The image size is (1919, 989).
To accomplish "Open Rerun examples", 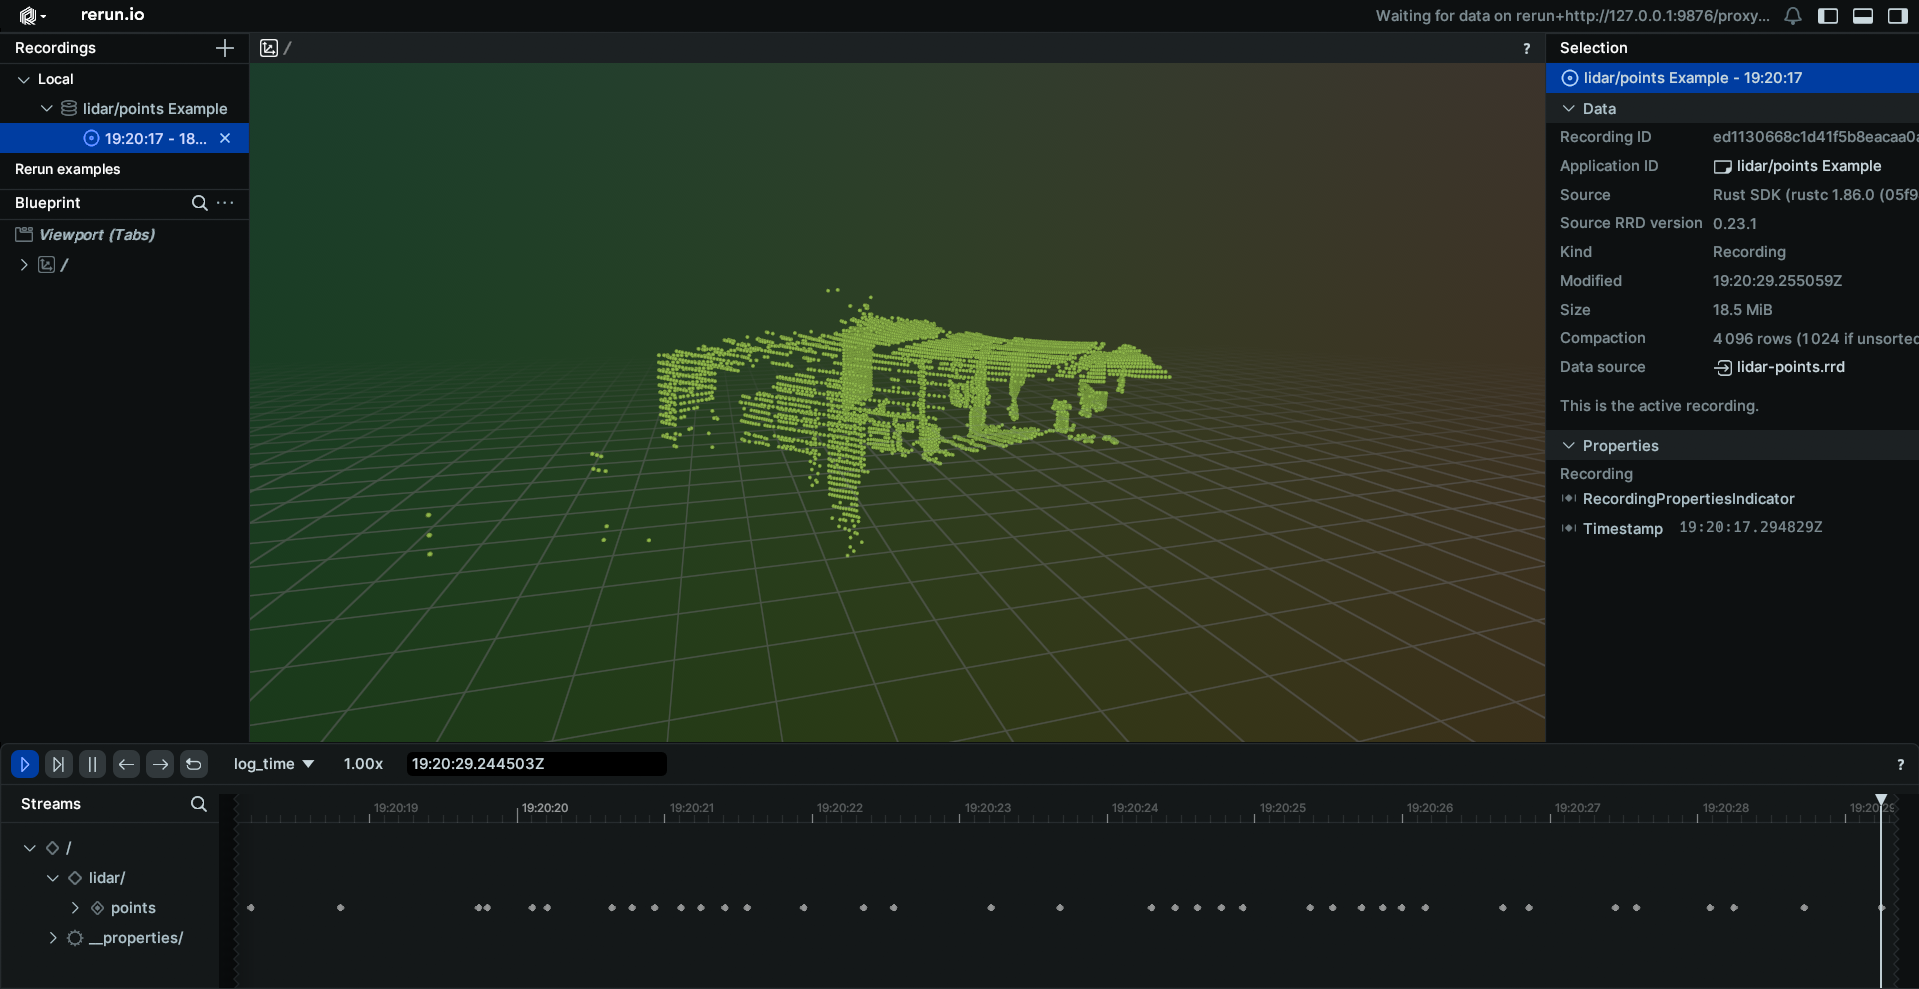I will point(67,169).
